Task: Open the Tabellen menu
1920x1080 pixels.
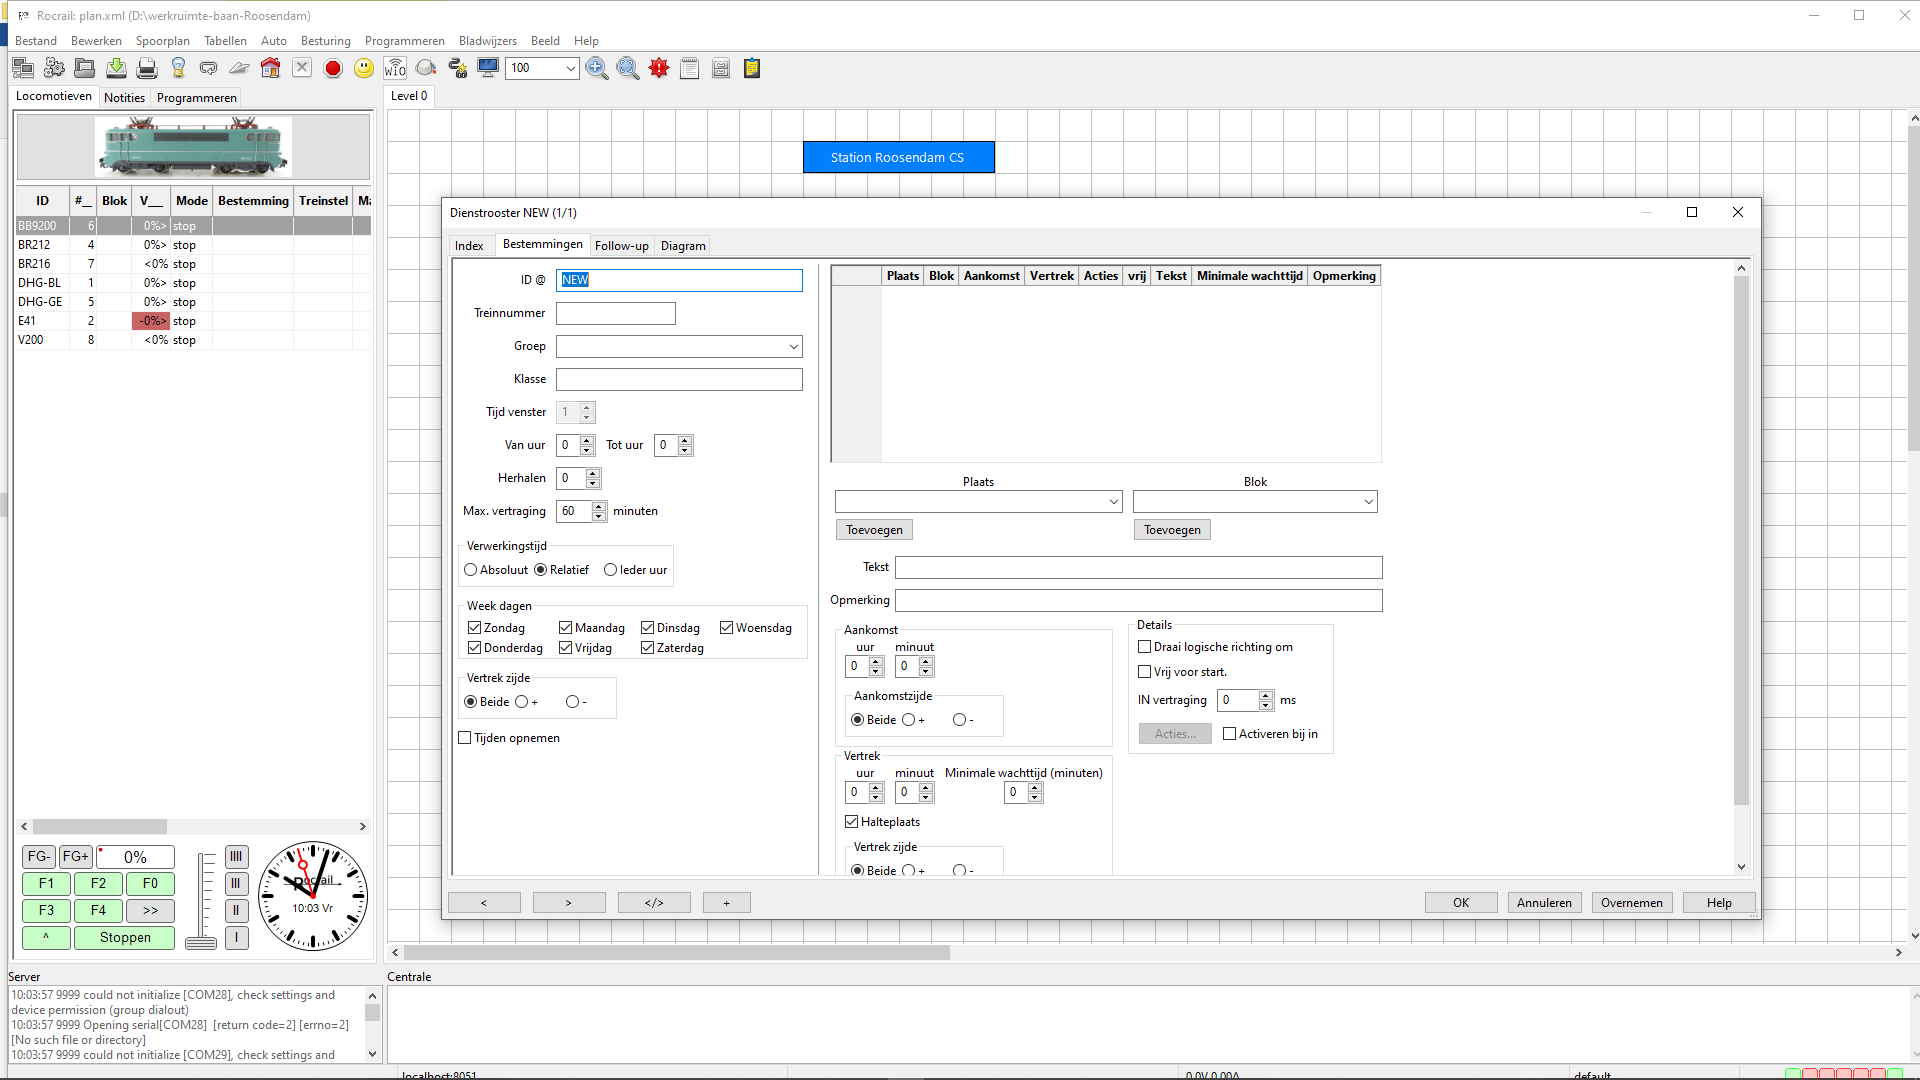Action: pyautogui.click(x=225, y=41)
